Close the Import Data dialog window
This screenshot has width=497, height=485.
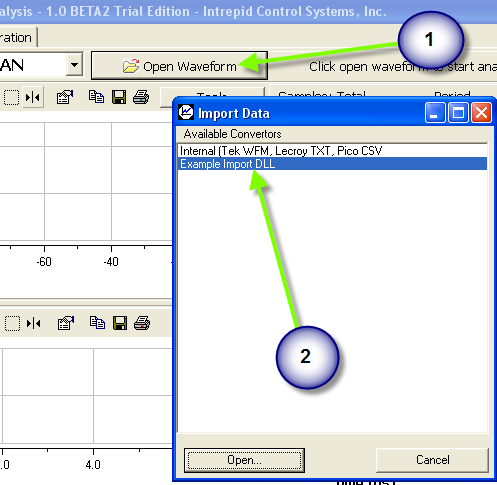pyautogui.click(x=481, y=113)
